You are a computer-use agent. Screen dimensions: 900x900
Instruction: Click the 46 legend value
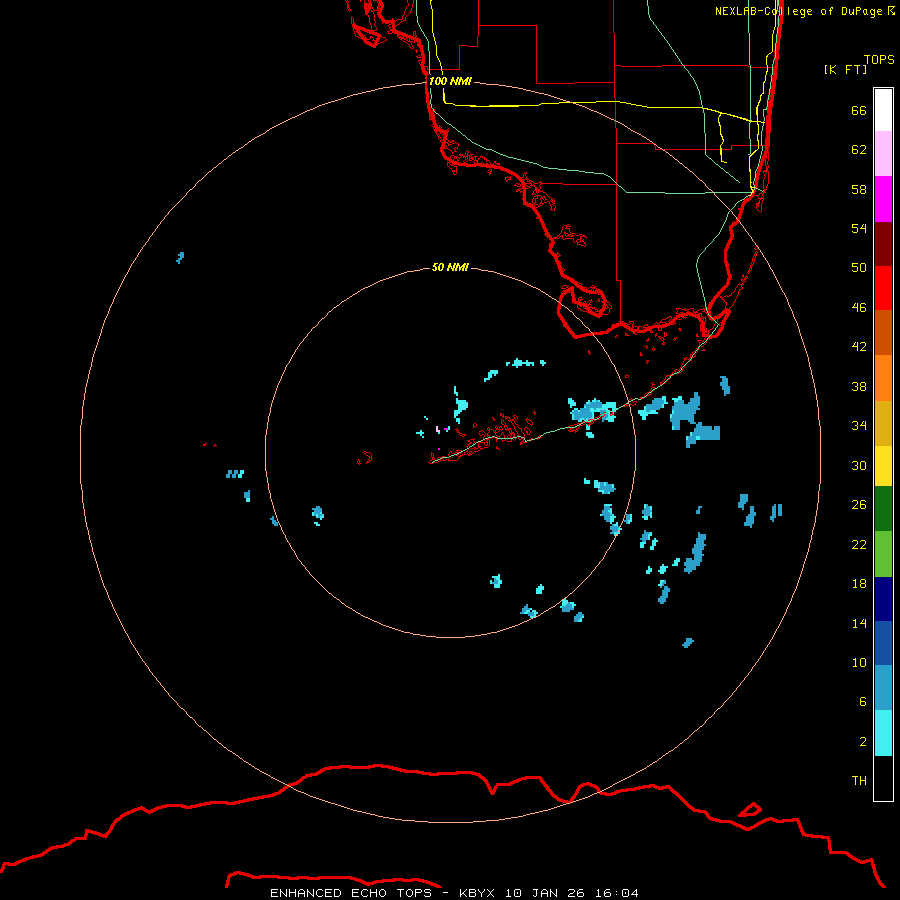(859, 307)
